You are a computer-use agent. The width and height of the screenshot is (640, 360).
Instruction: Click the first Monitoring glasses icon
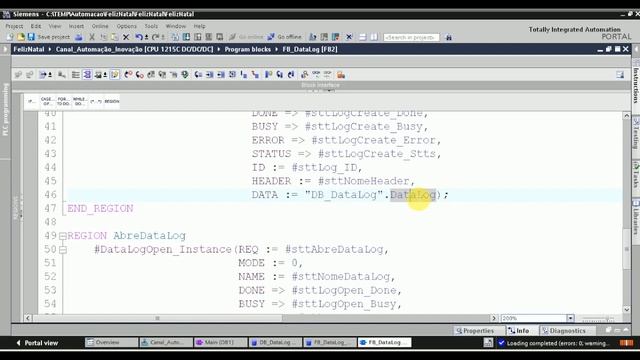tap(316, 75)
